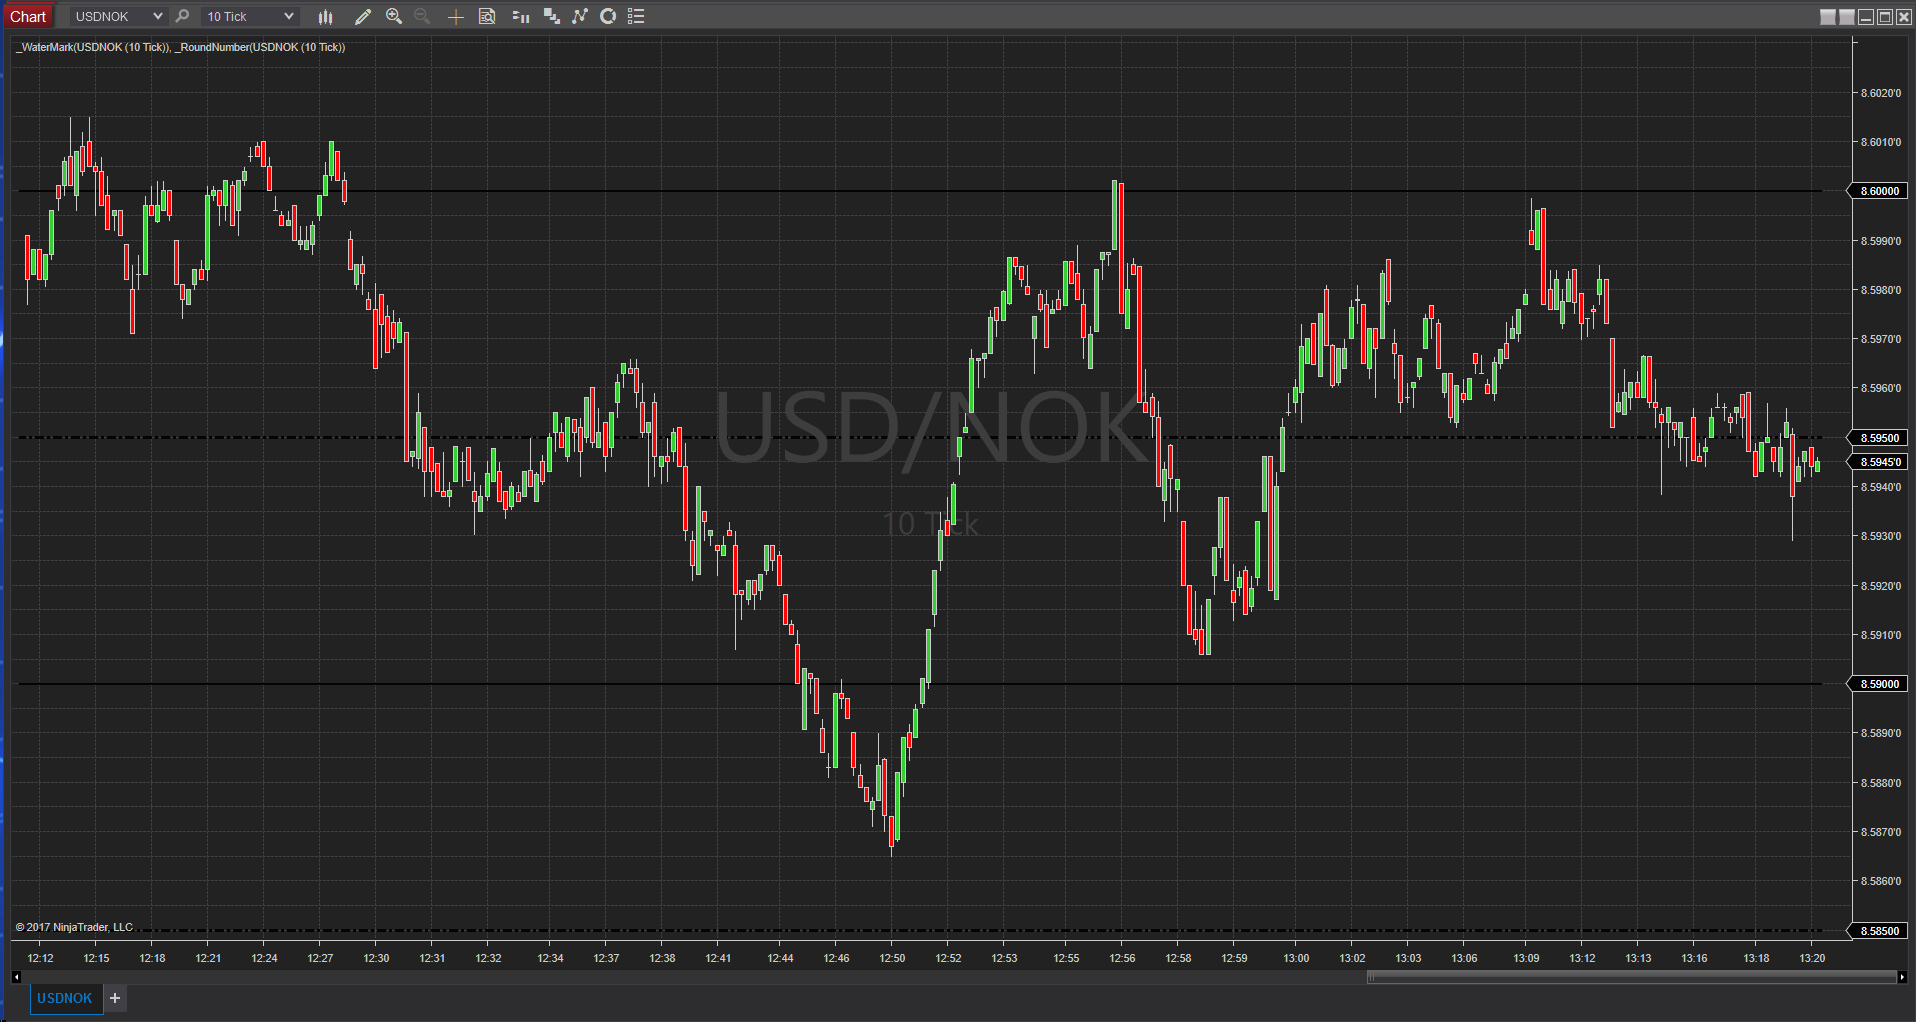
Task: Click the horizontal scrollbar thumb
Action: [x=1631, y=977]
